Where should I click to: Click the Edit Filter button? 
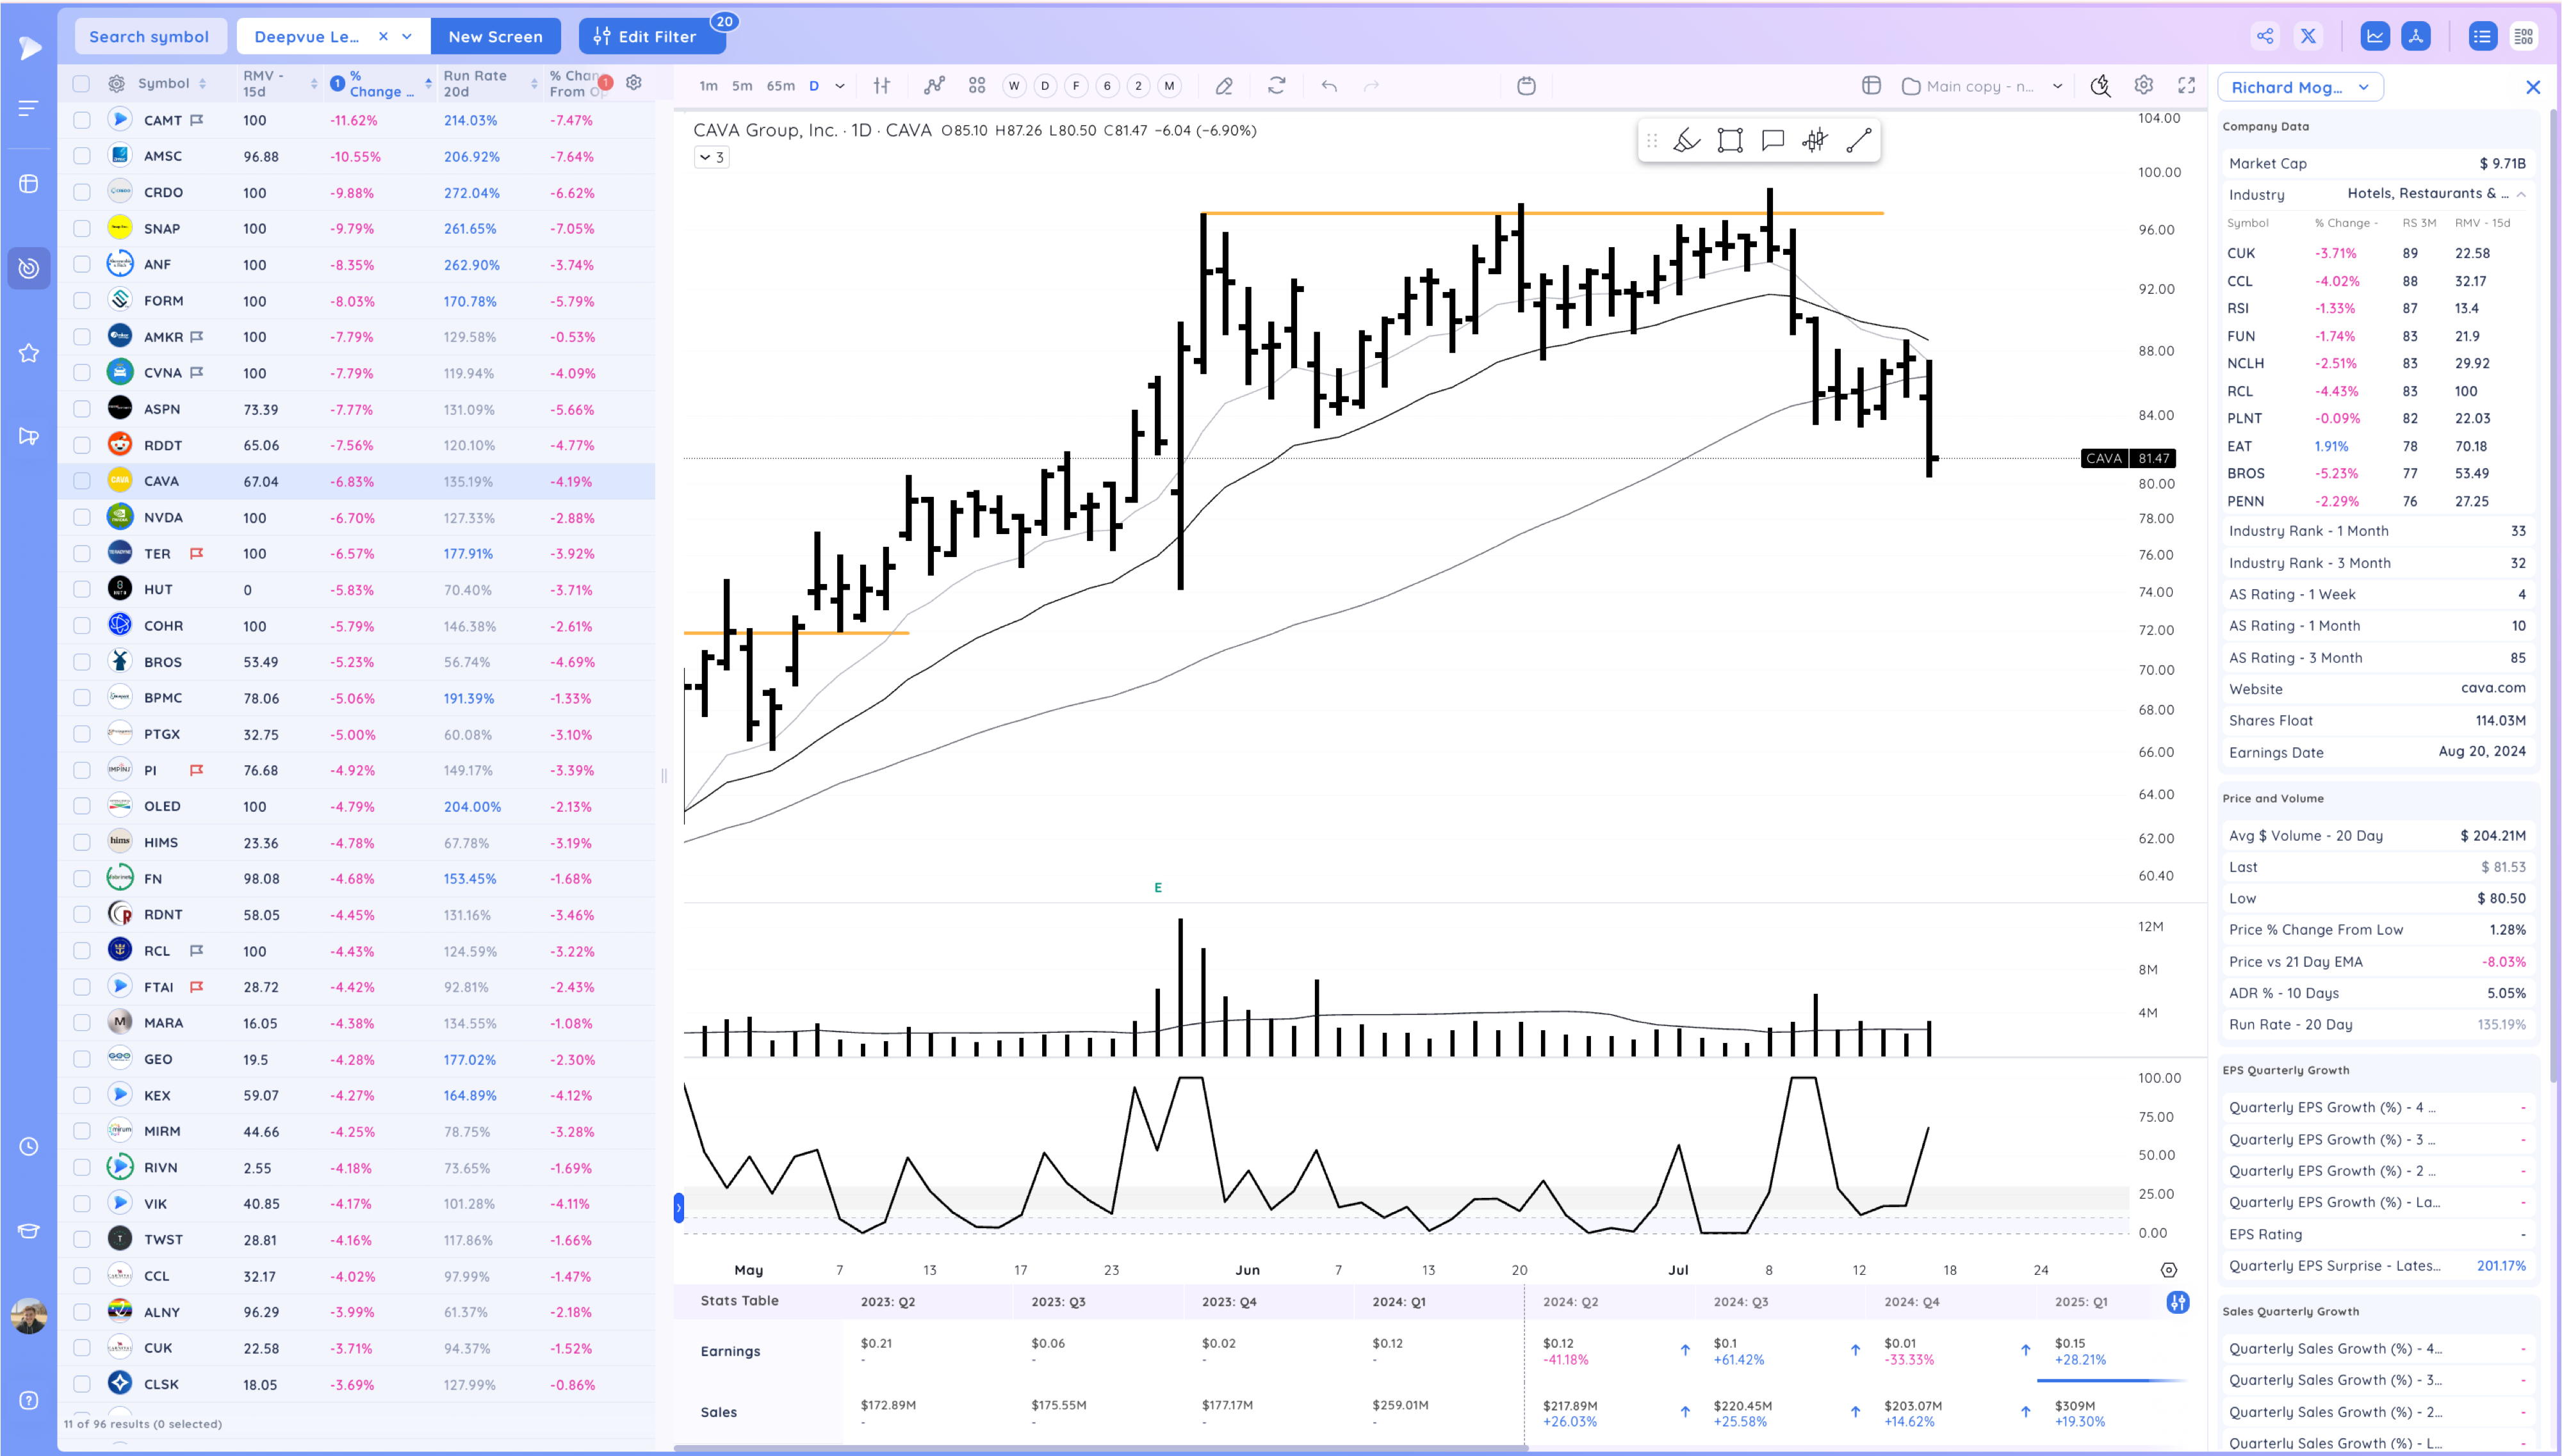[646, 36]
